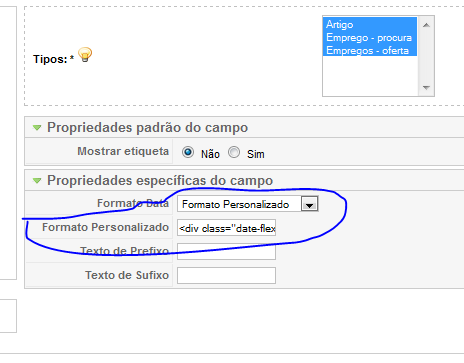Click the Texto de Sufixo label

(x=127, y=275)
